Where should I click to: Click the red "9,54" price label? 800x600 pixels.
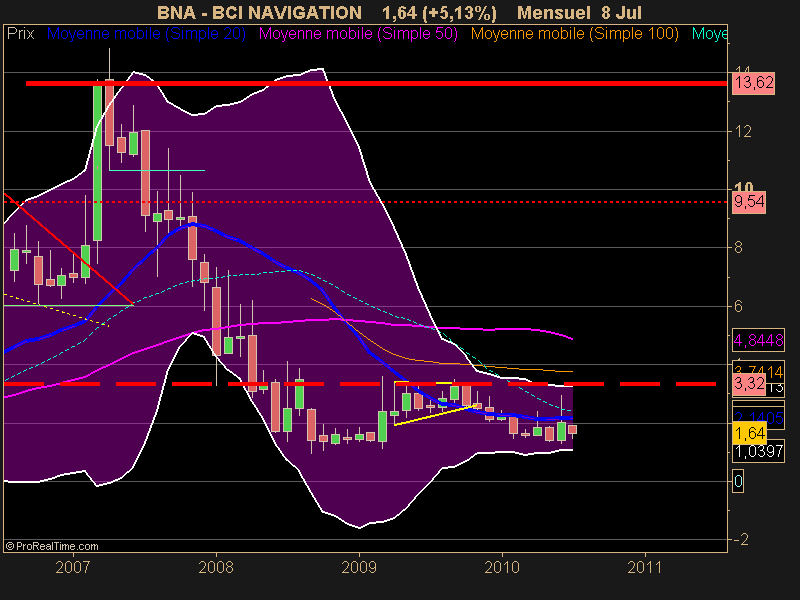click(749, 202)
